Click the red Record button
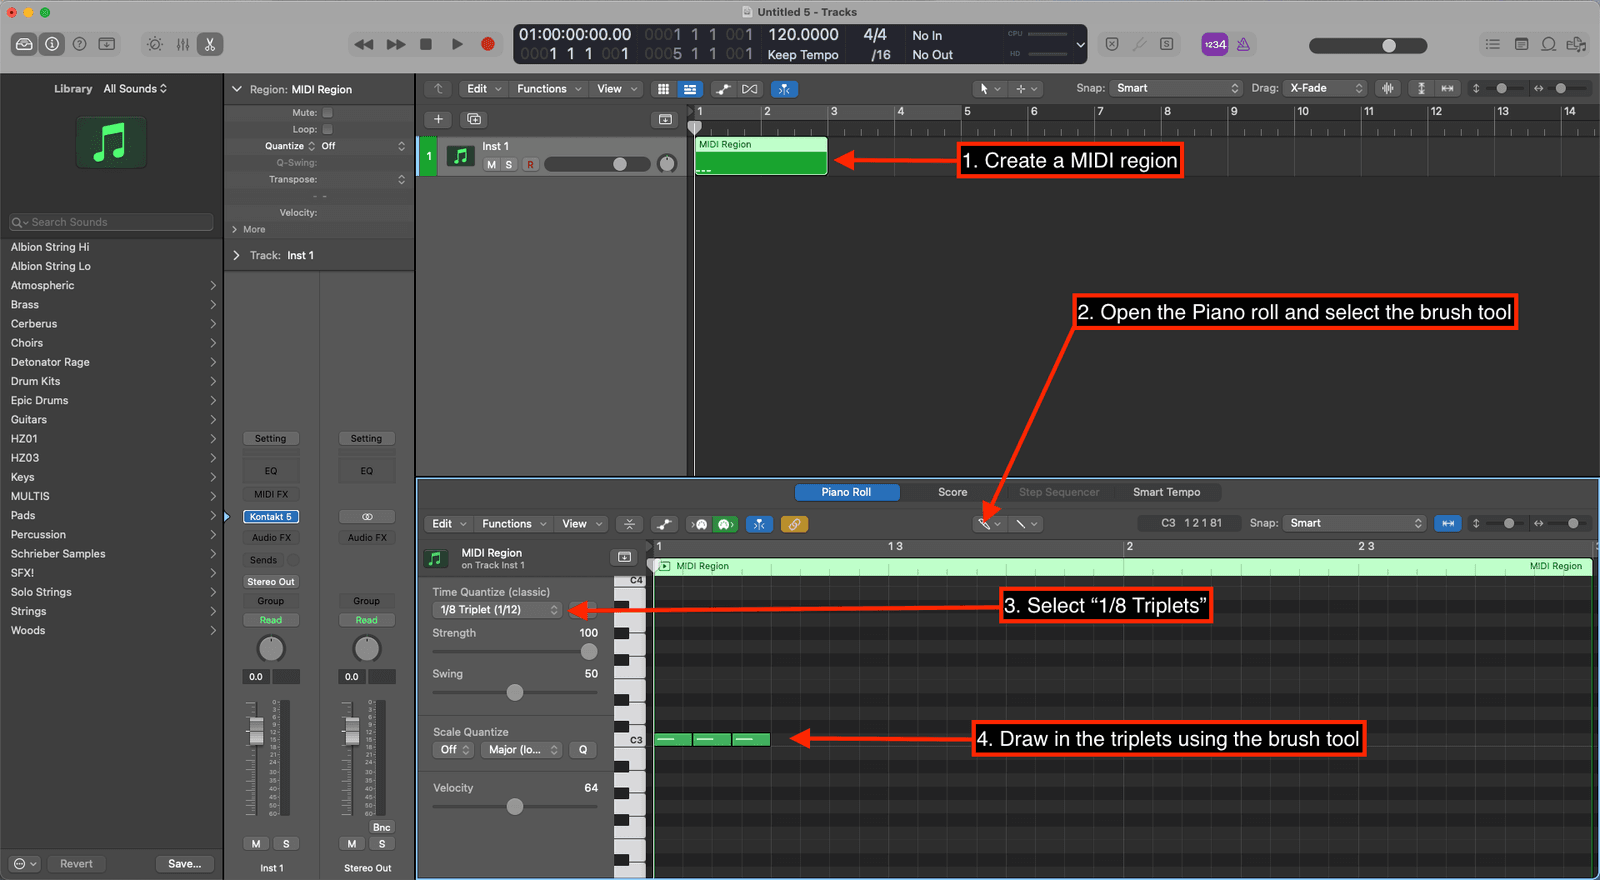 tap(488, 44)
